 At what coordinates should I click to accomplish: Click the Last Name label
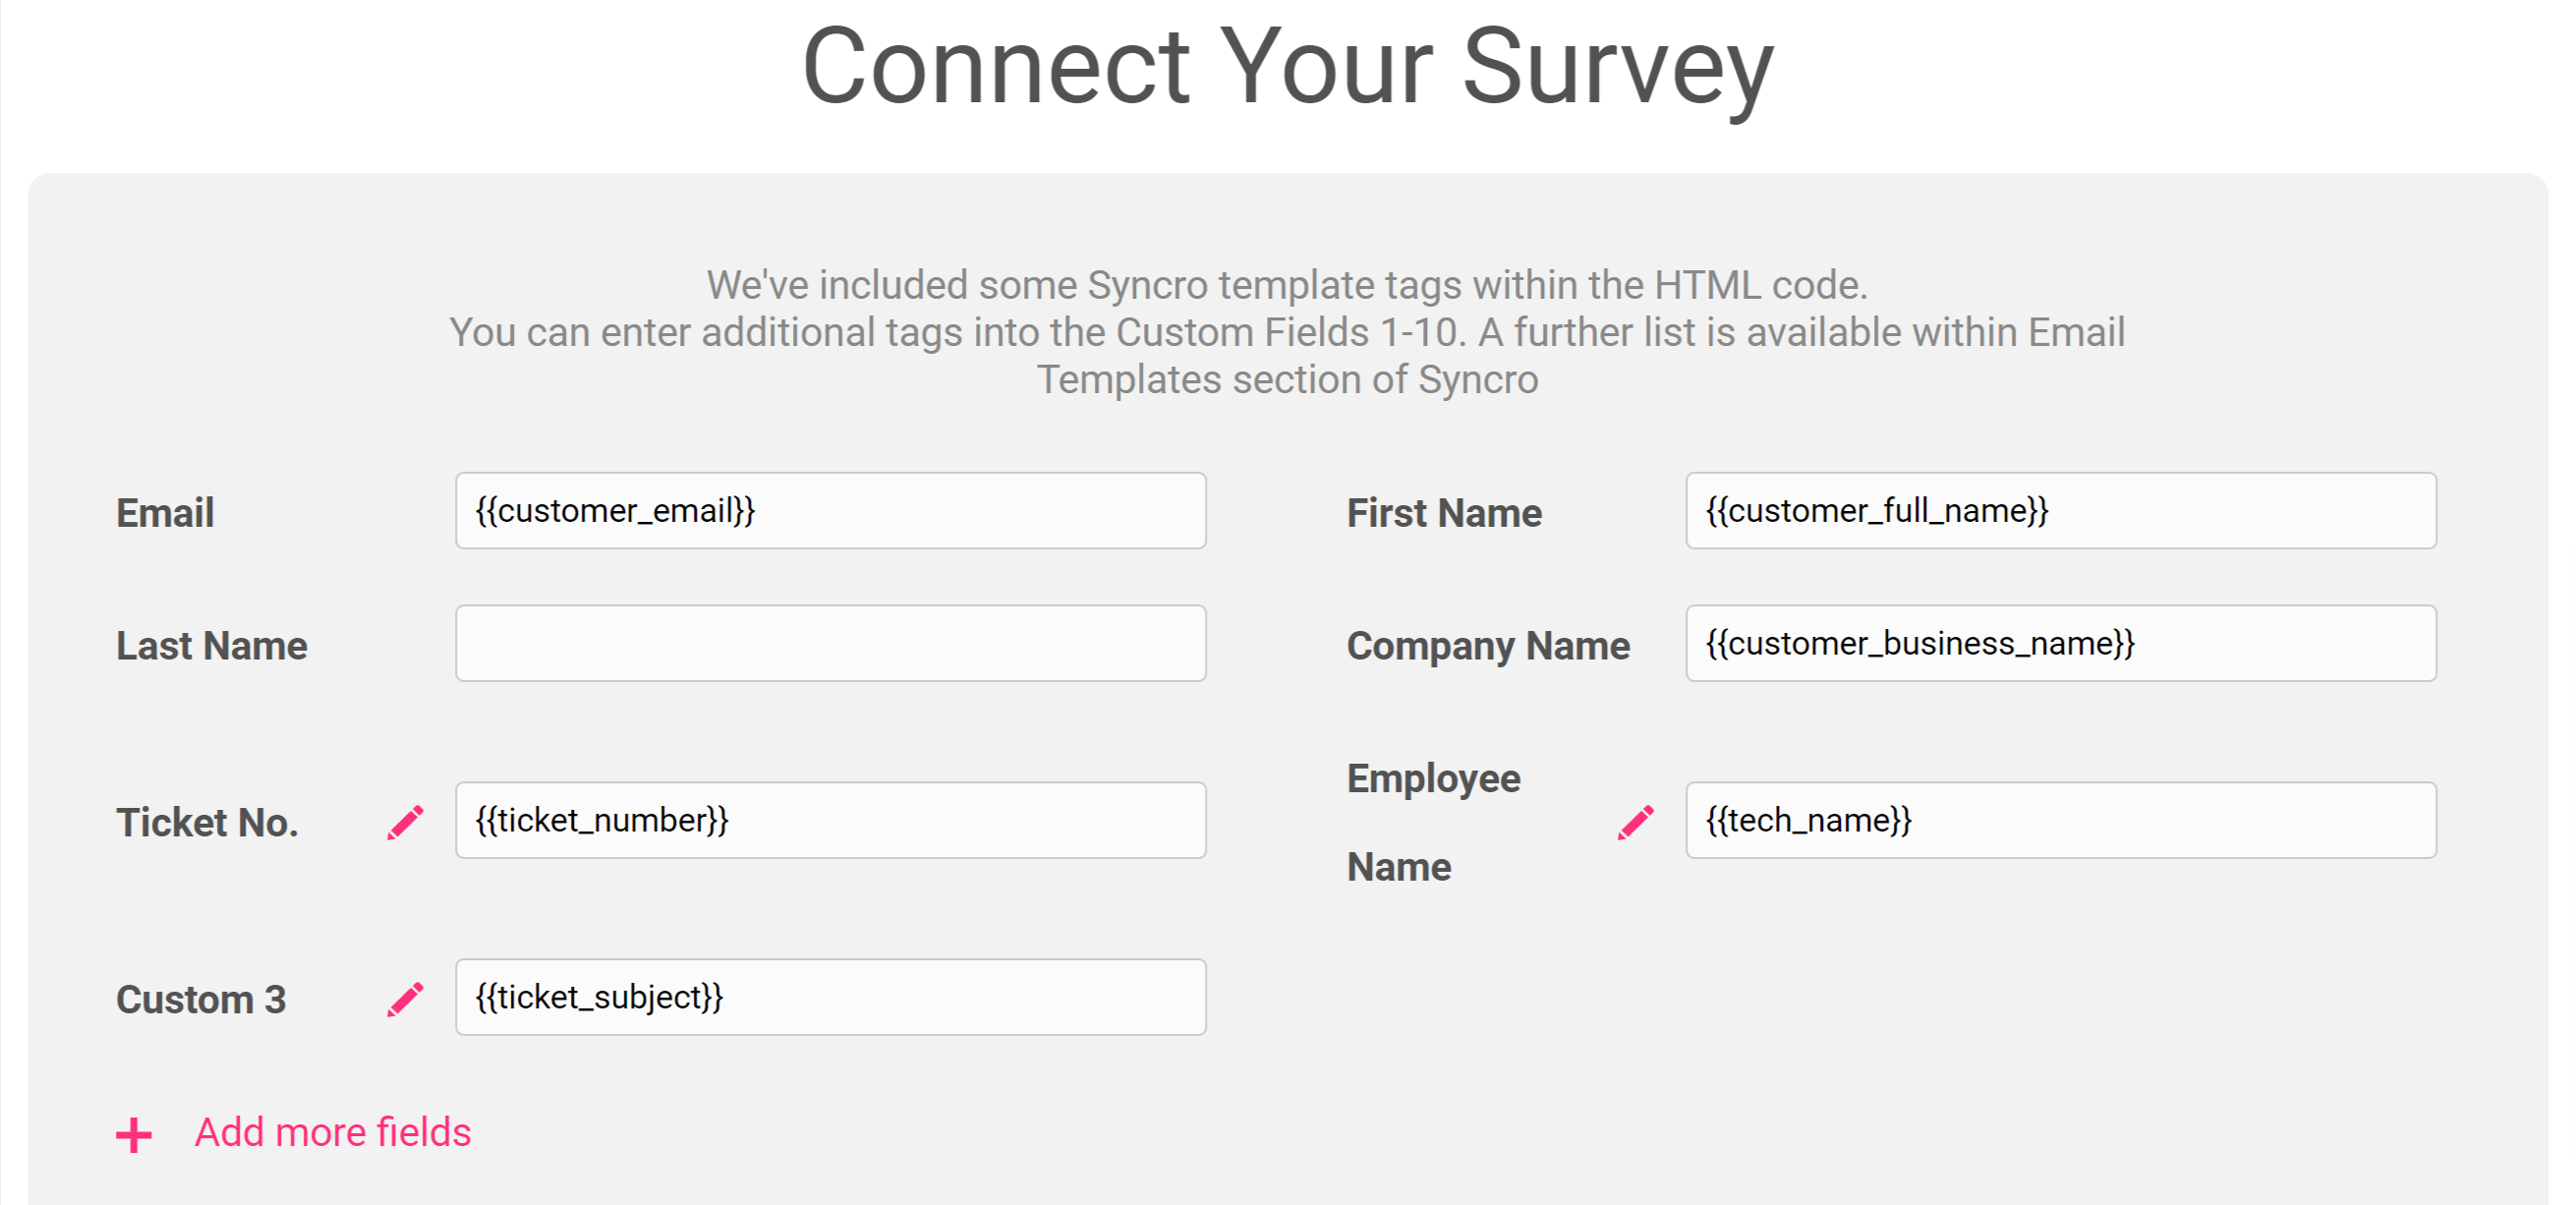[x=211, y=645]
